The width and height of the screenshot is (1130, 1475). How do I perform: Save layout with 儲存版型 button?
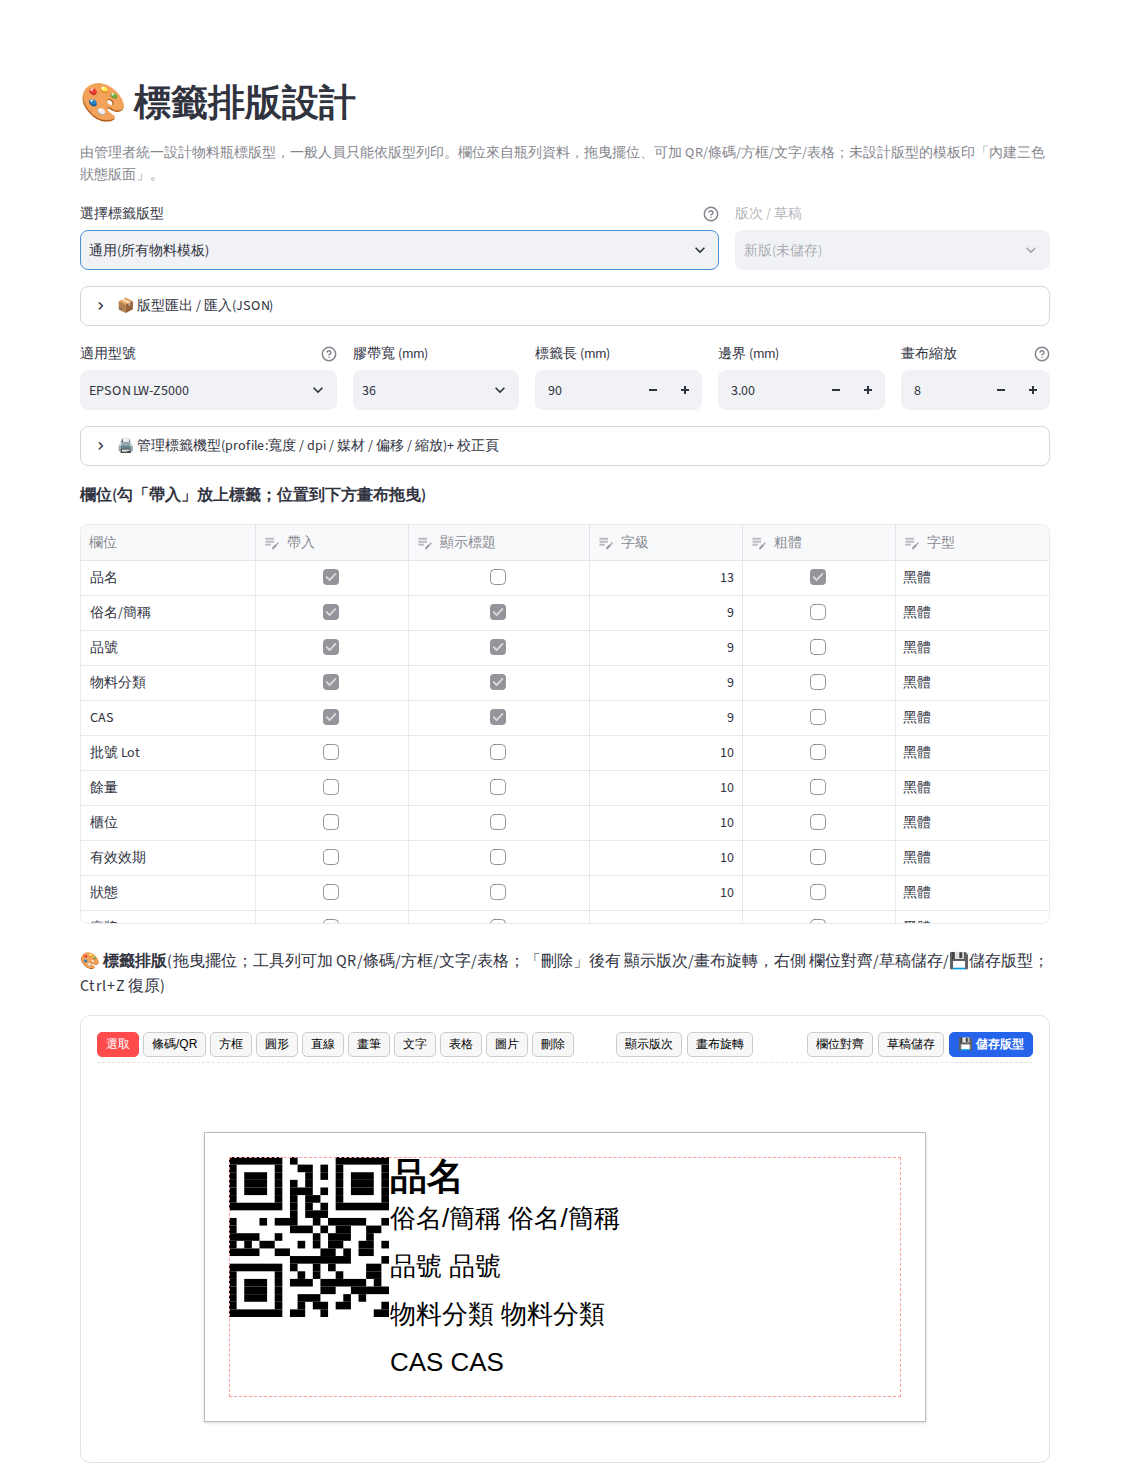pyautogui.click(x=991, y=1044)
